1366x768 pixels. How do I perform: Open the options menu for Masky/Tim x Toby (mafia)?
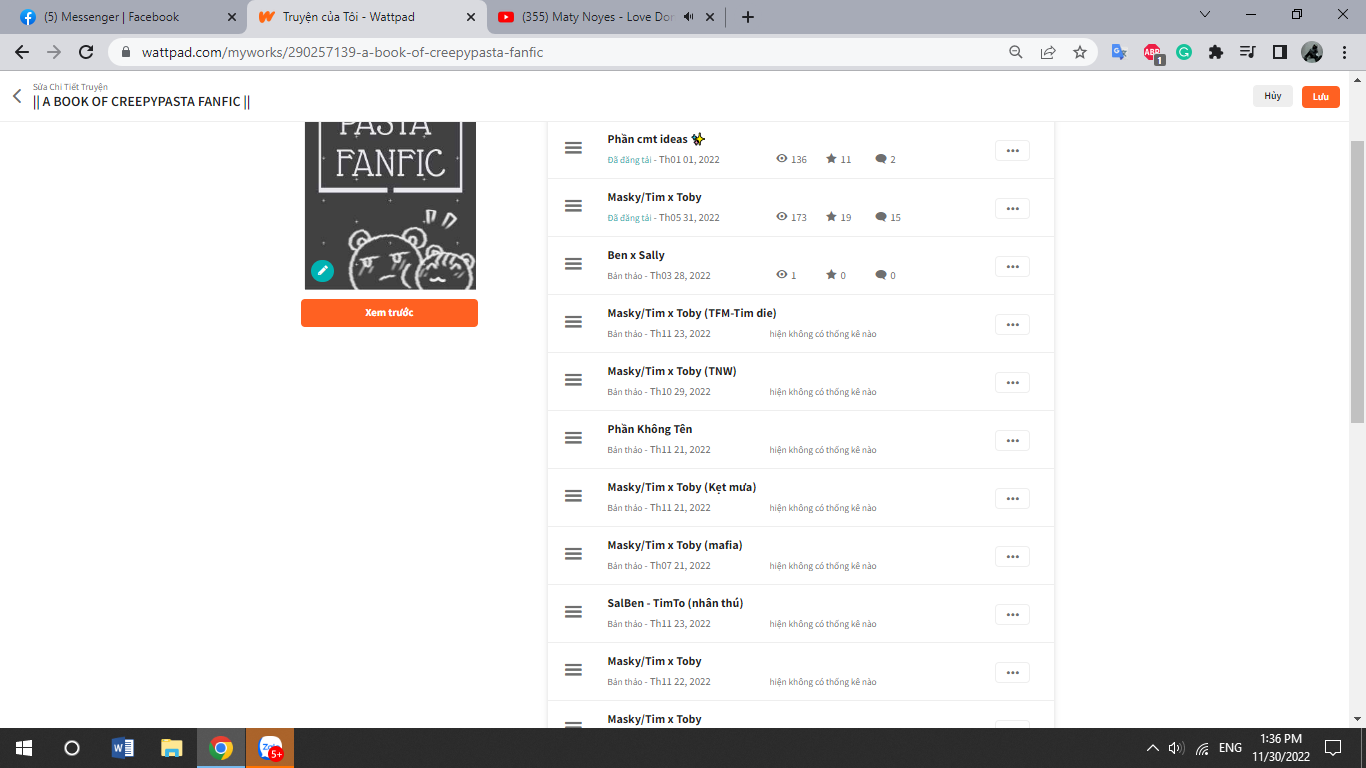click(1012, 556)
